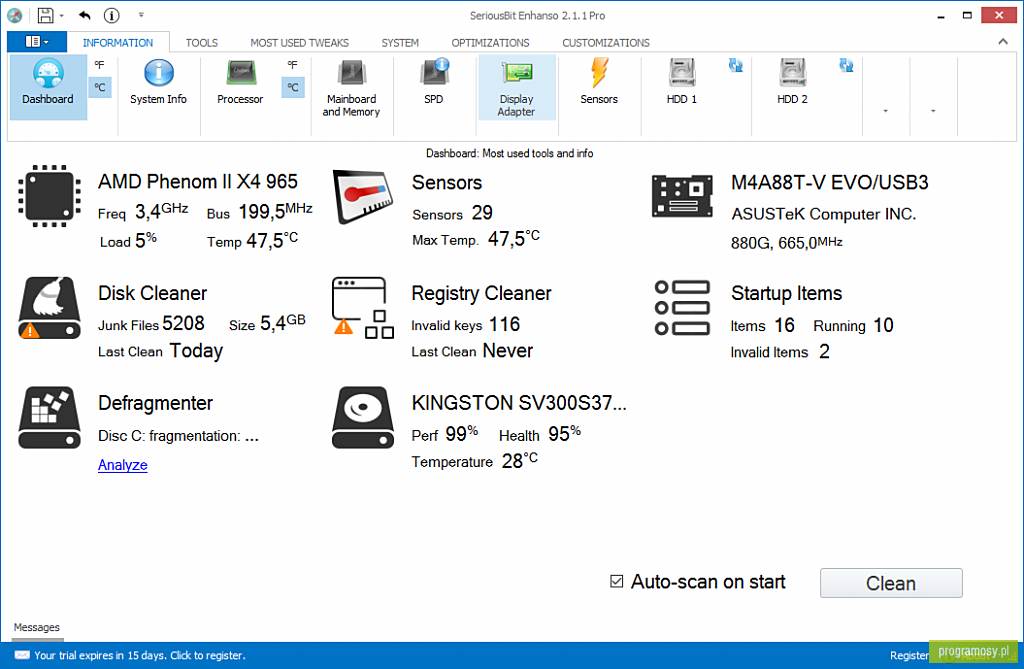This screenshot has width=1024, height=669.
Task: Open the blue application menu dropdown
Action: [37, 42]
